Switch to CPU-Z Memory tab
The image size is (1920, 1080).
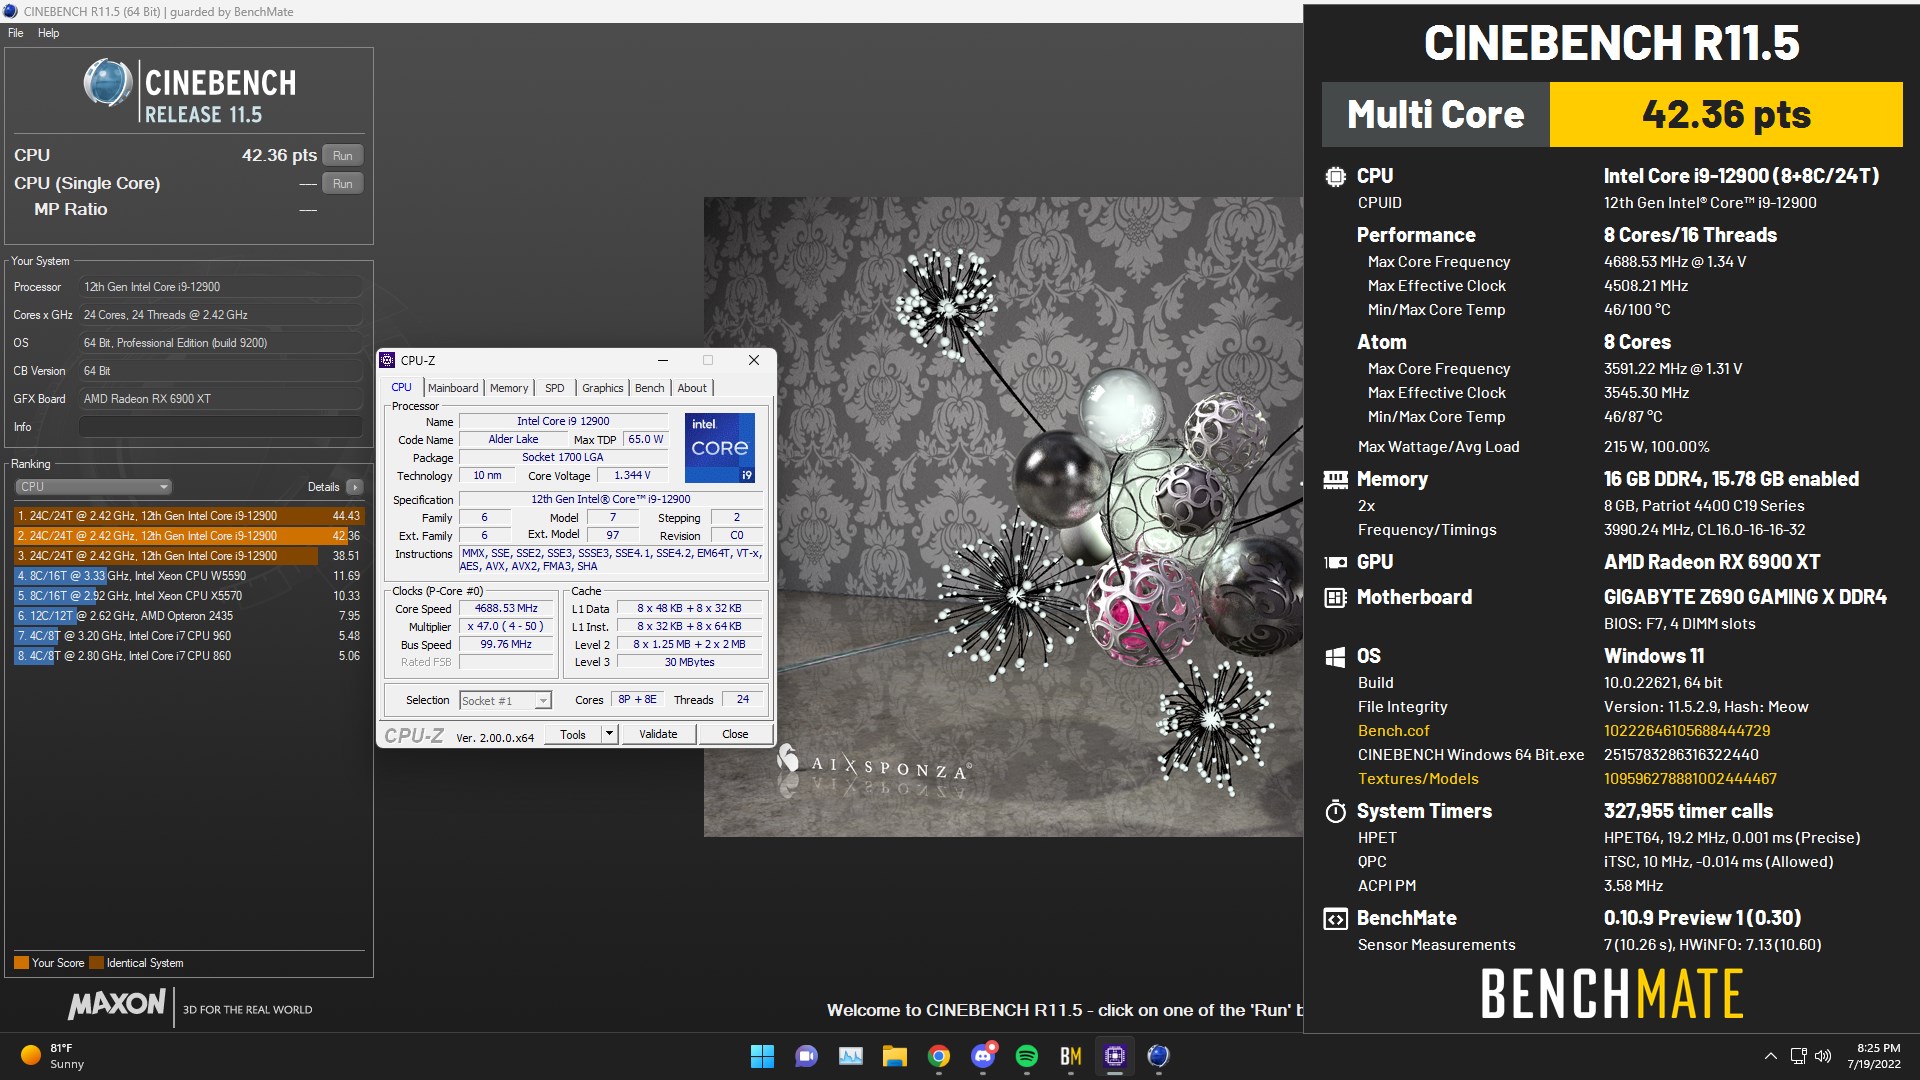[509, 388]
